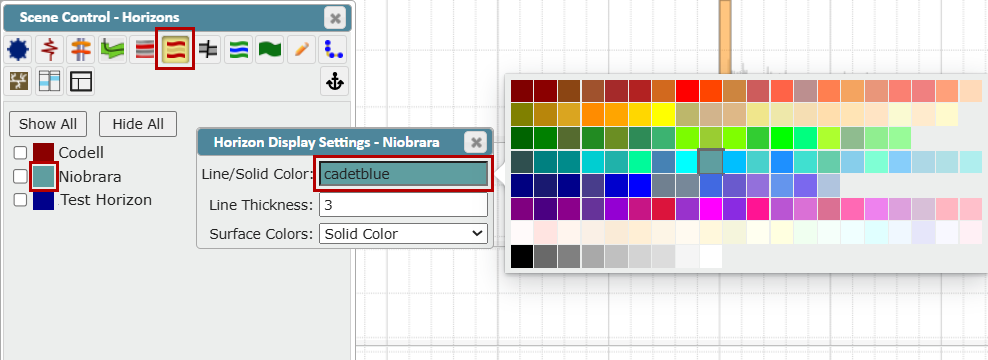Select the green well path icon
The image size is (988, 360).
[x=112, y=49]
